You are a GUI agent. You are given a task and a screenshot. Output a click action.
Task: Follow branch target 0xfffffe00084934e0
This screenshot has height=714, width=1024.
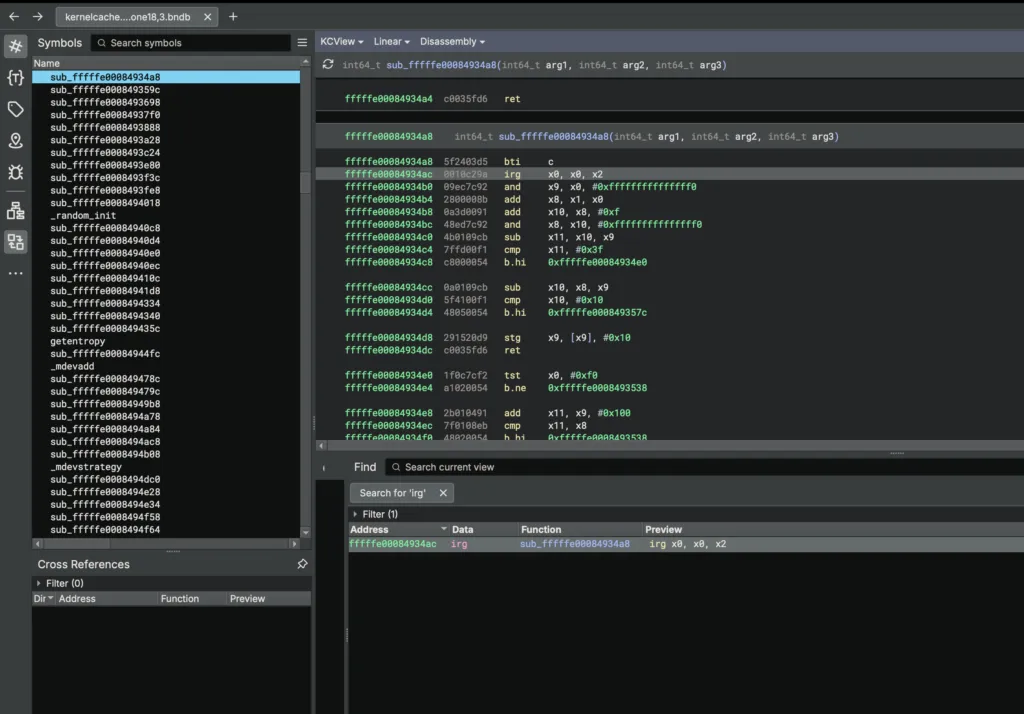(597, 262)
